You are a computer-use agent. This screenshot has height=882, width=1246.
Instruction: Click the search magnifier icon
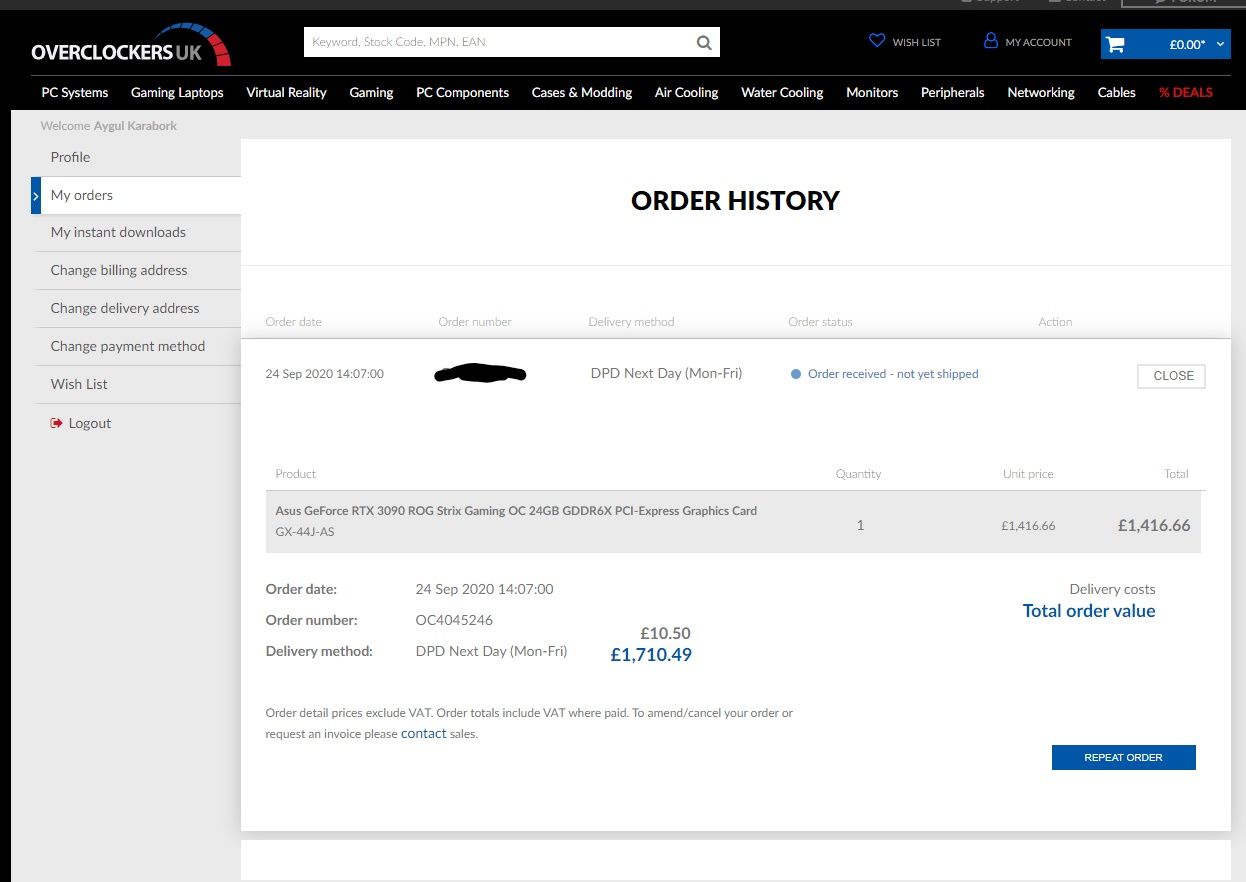[704, 42]
